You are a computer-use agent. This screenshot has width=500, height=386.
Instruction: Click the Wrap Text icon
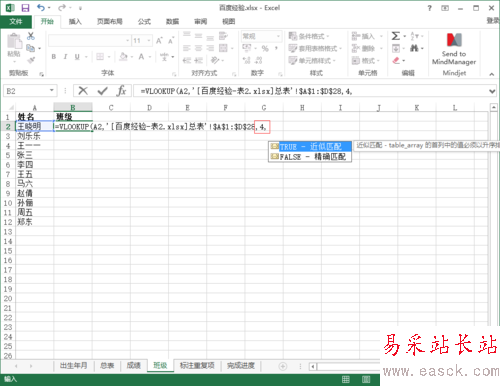tap(223, 36)
